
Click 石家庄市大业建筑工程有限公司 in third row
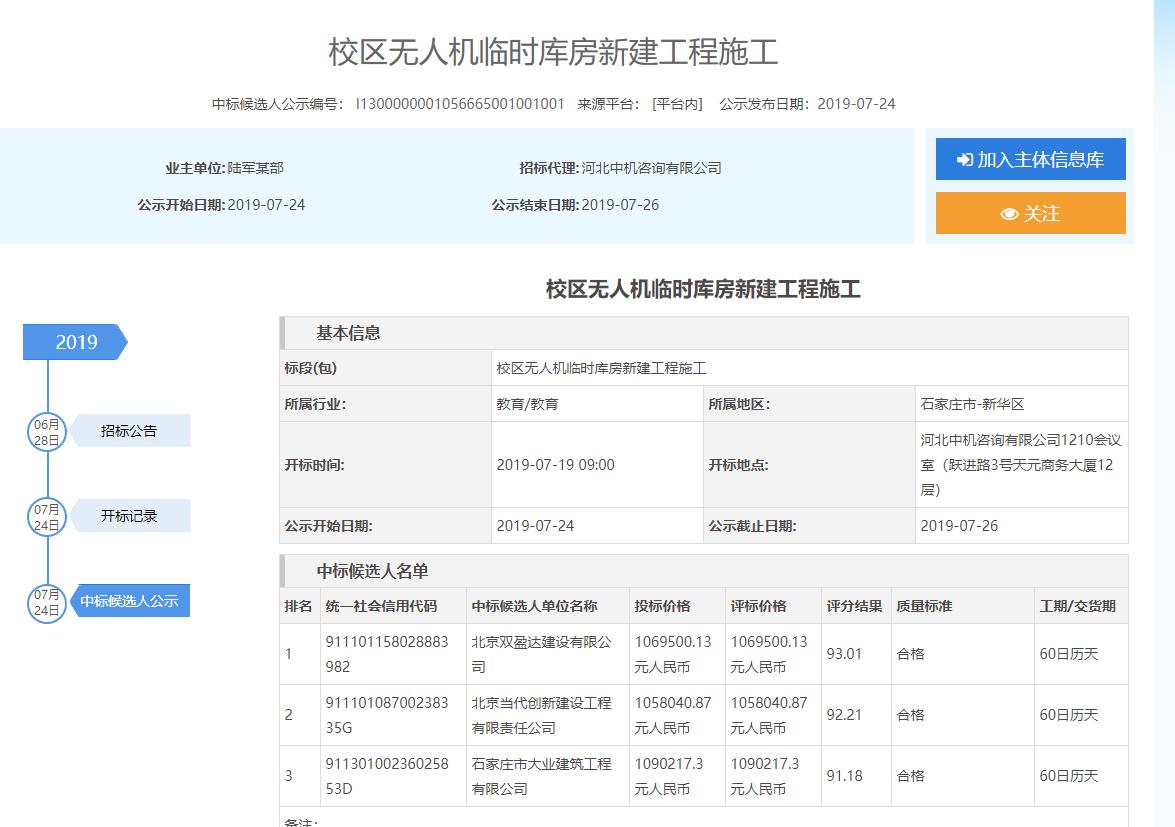[540, 776]
